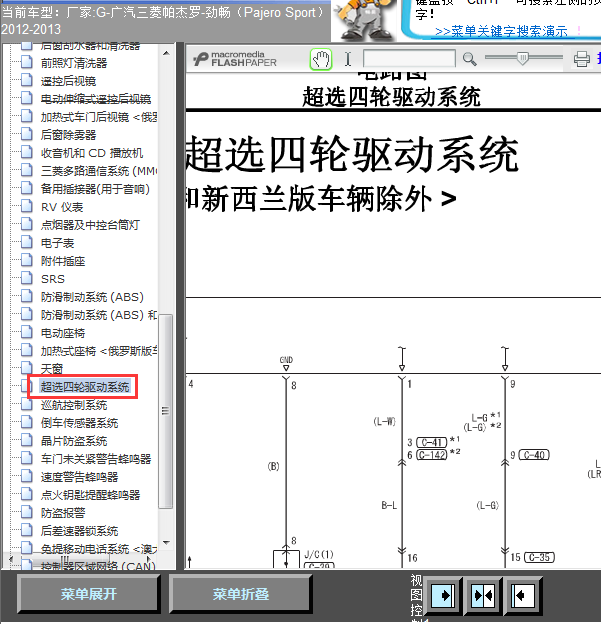This screenshot has width=601, height=624.
Task: Click the C-142 connector label in diagram
Action: (431, 454)
